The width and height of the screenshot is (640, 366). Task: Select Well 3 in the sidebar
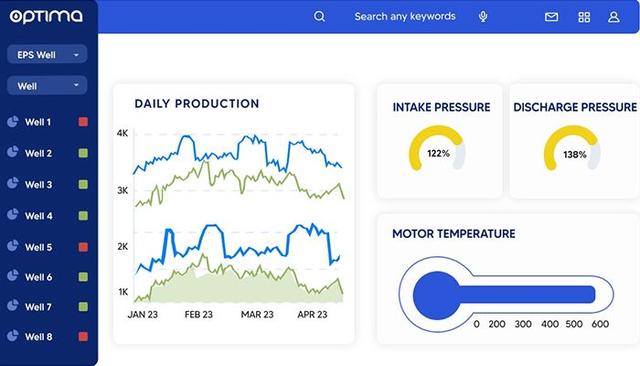(38, 184)
